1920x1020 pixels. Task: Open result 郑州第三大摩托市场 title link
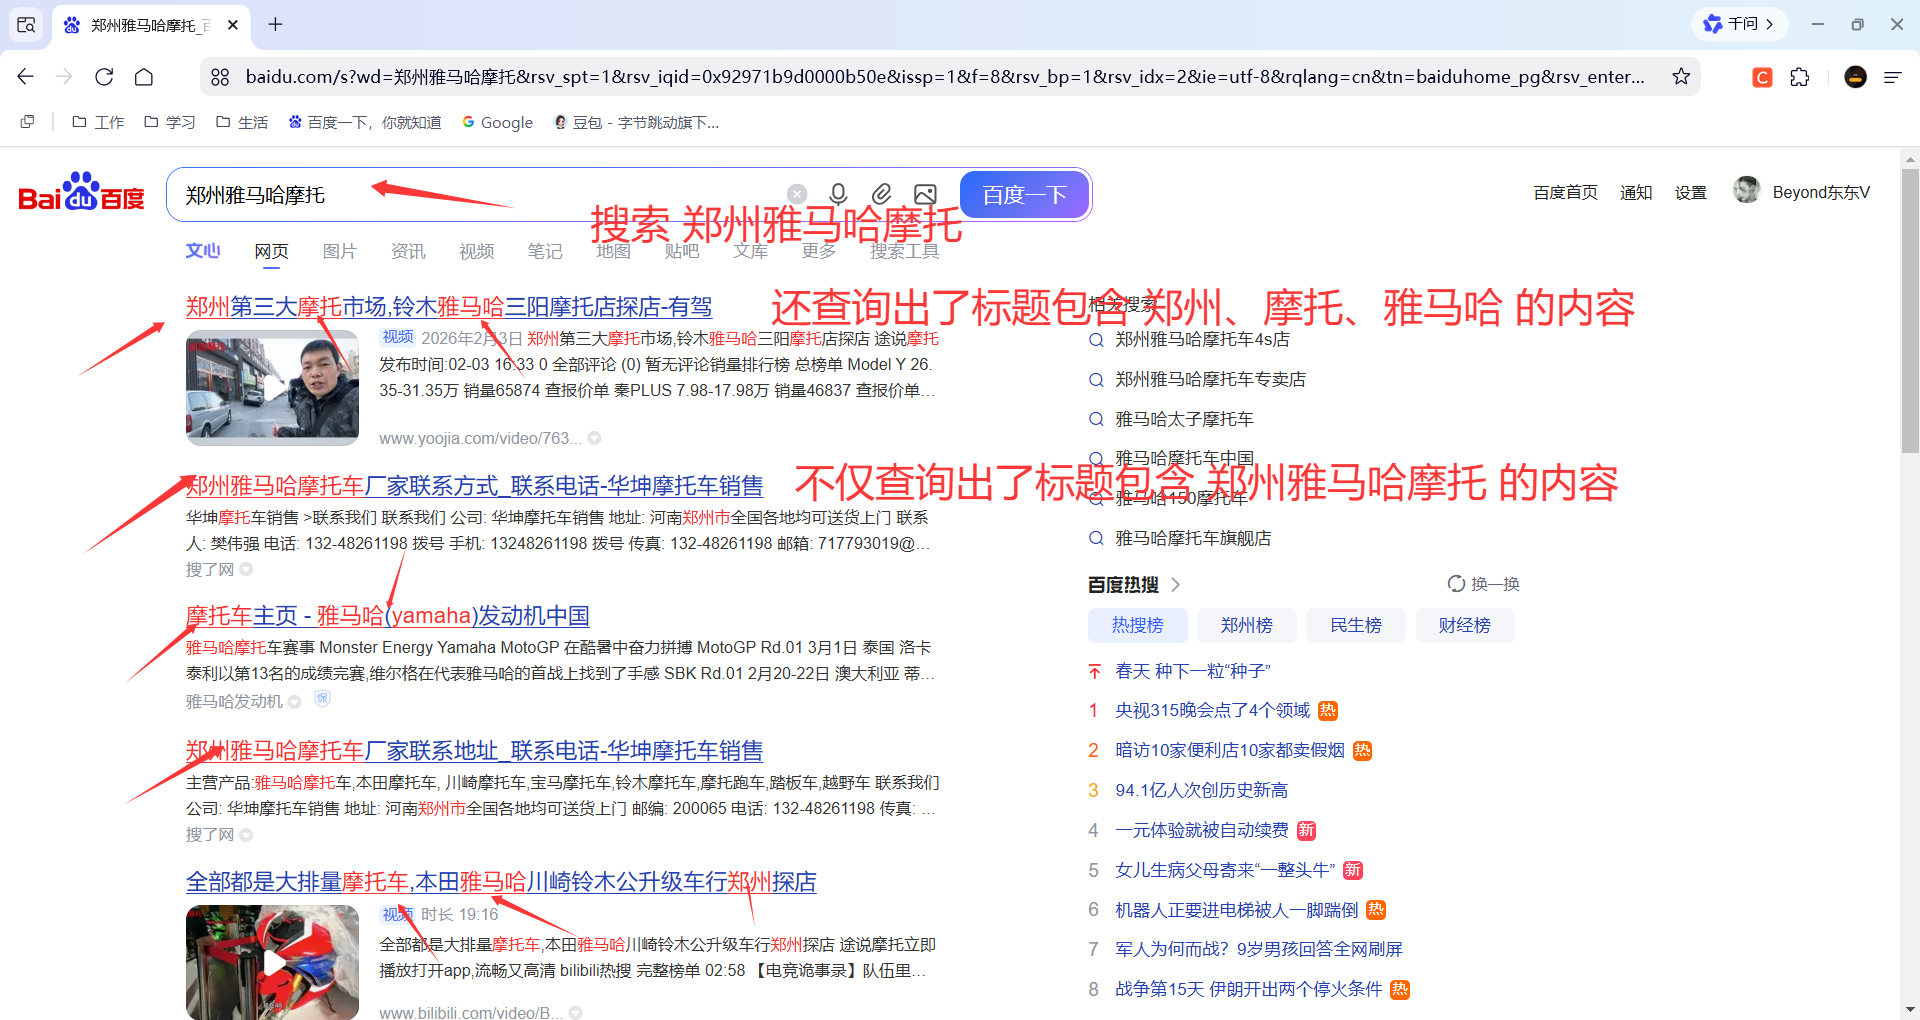pyautogui.click(x=449, y=307)
